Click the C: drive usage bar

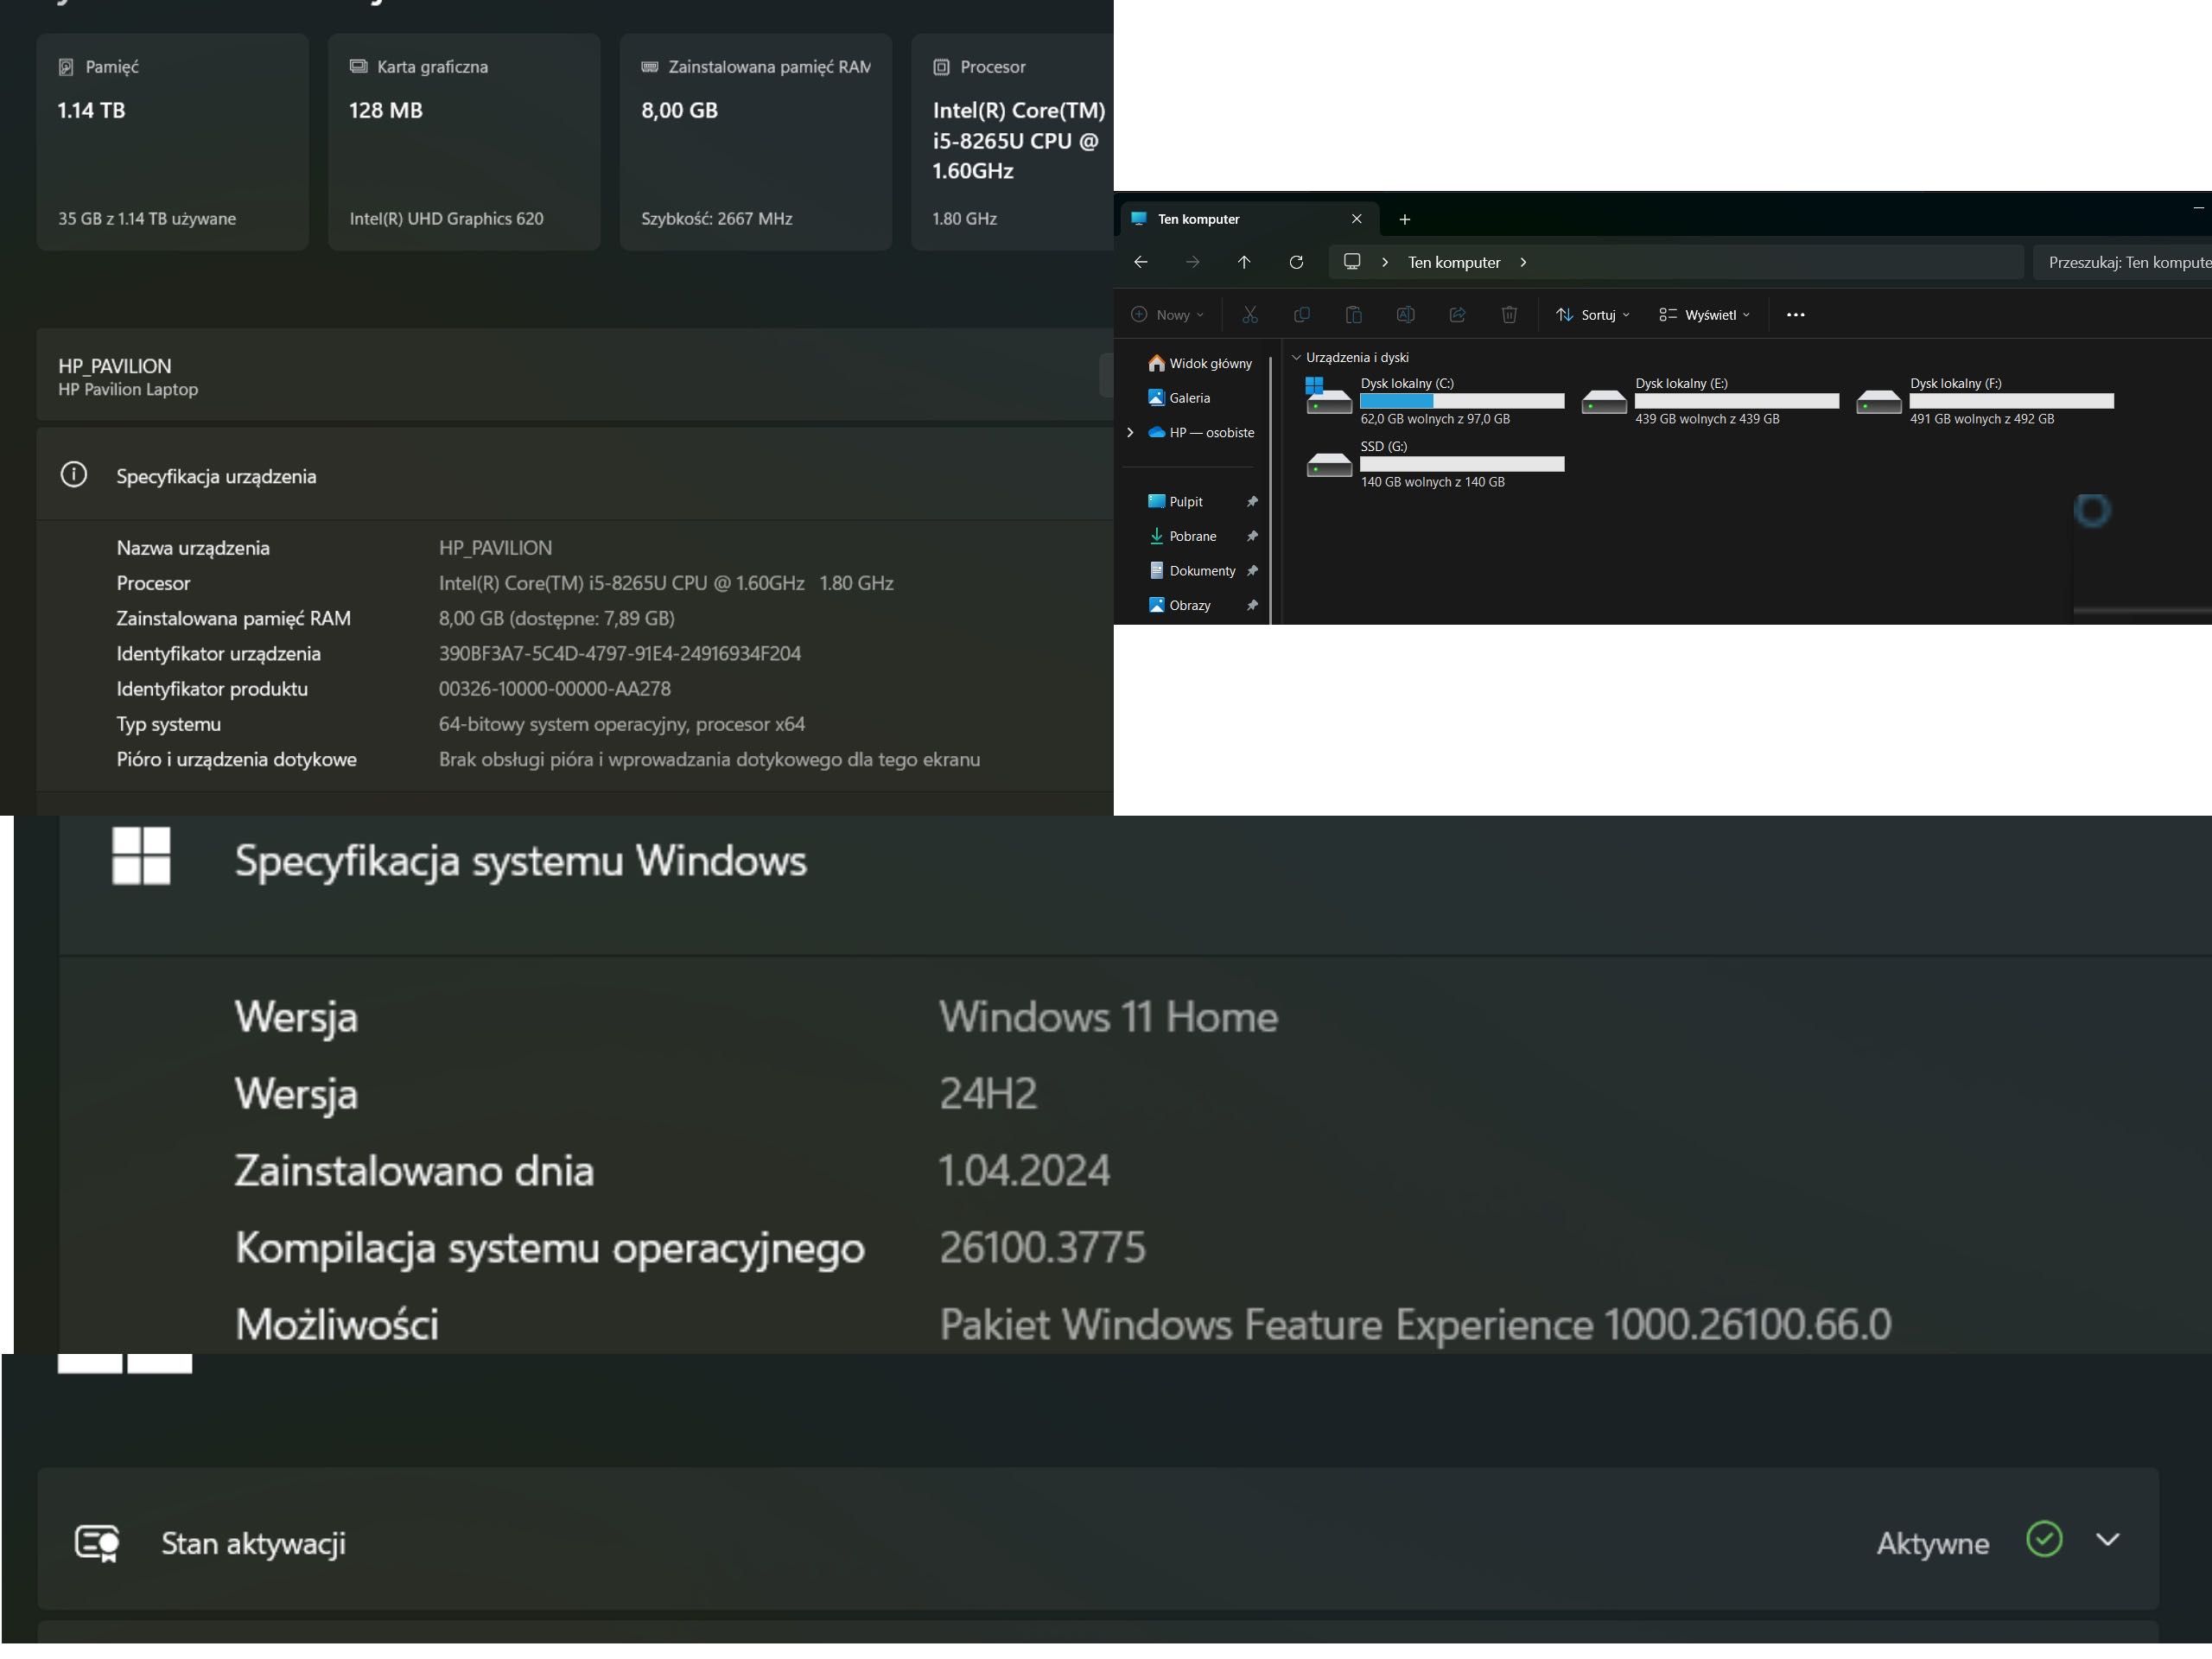tap(1462, 401)
